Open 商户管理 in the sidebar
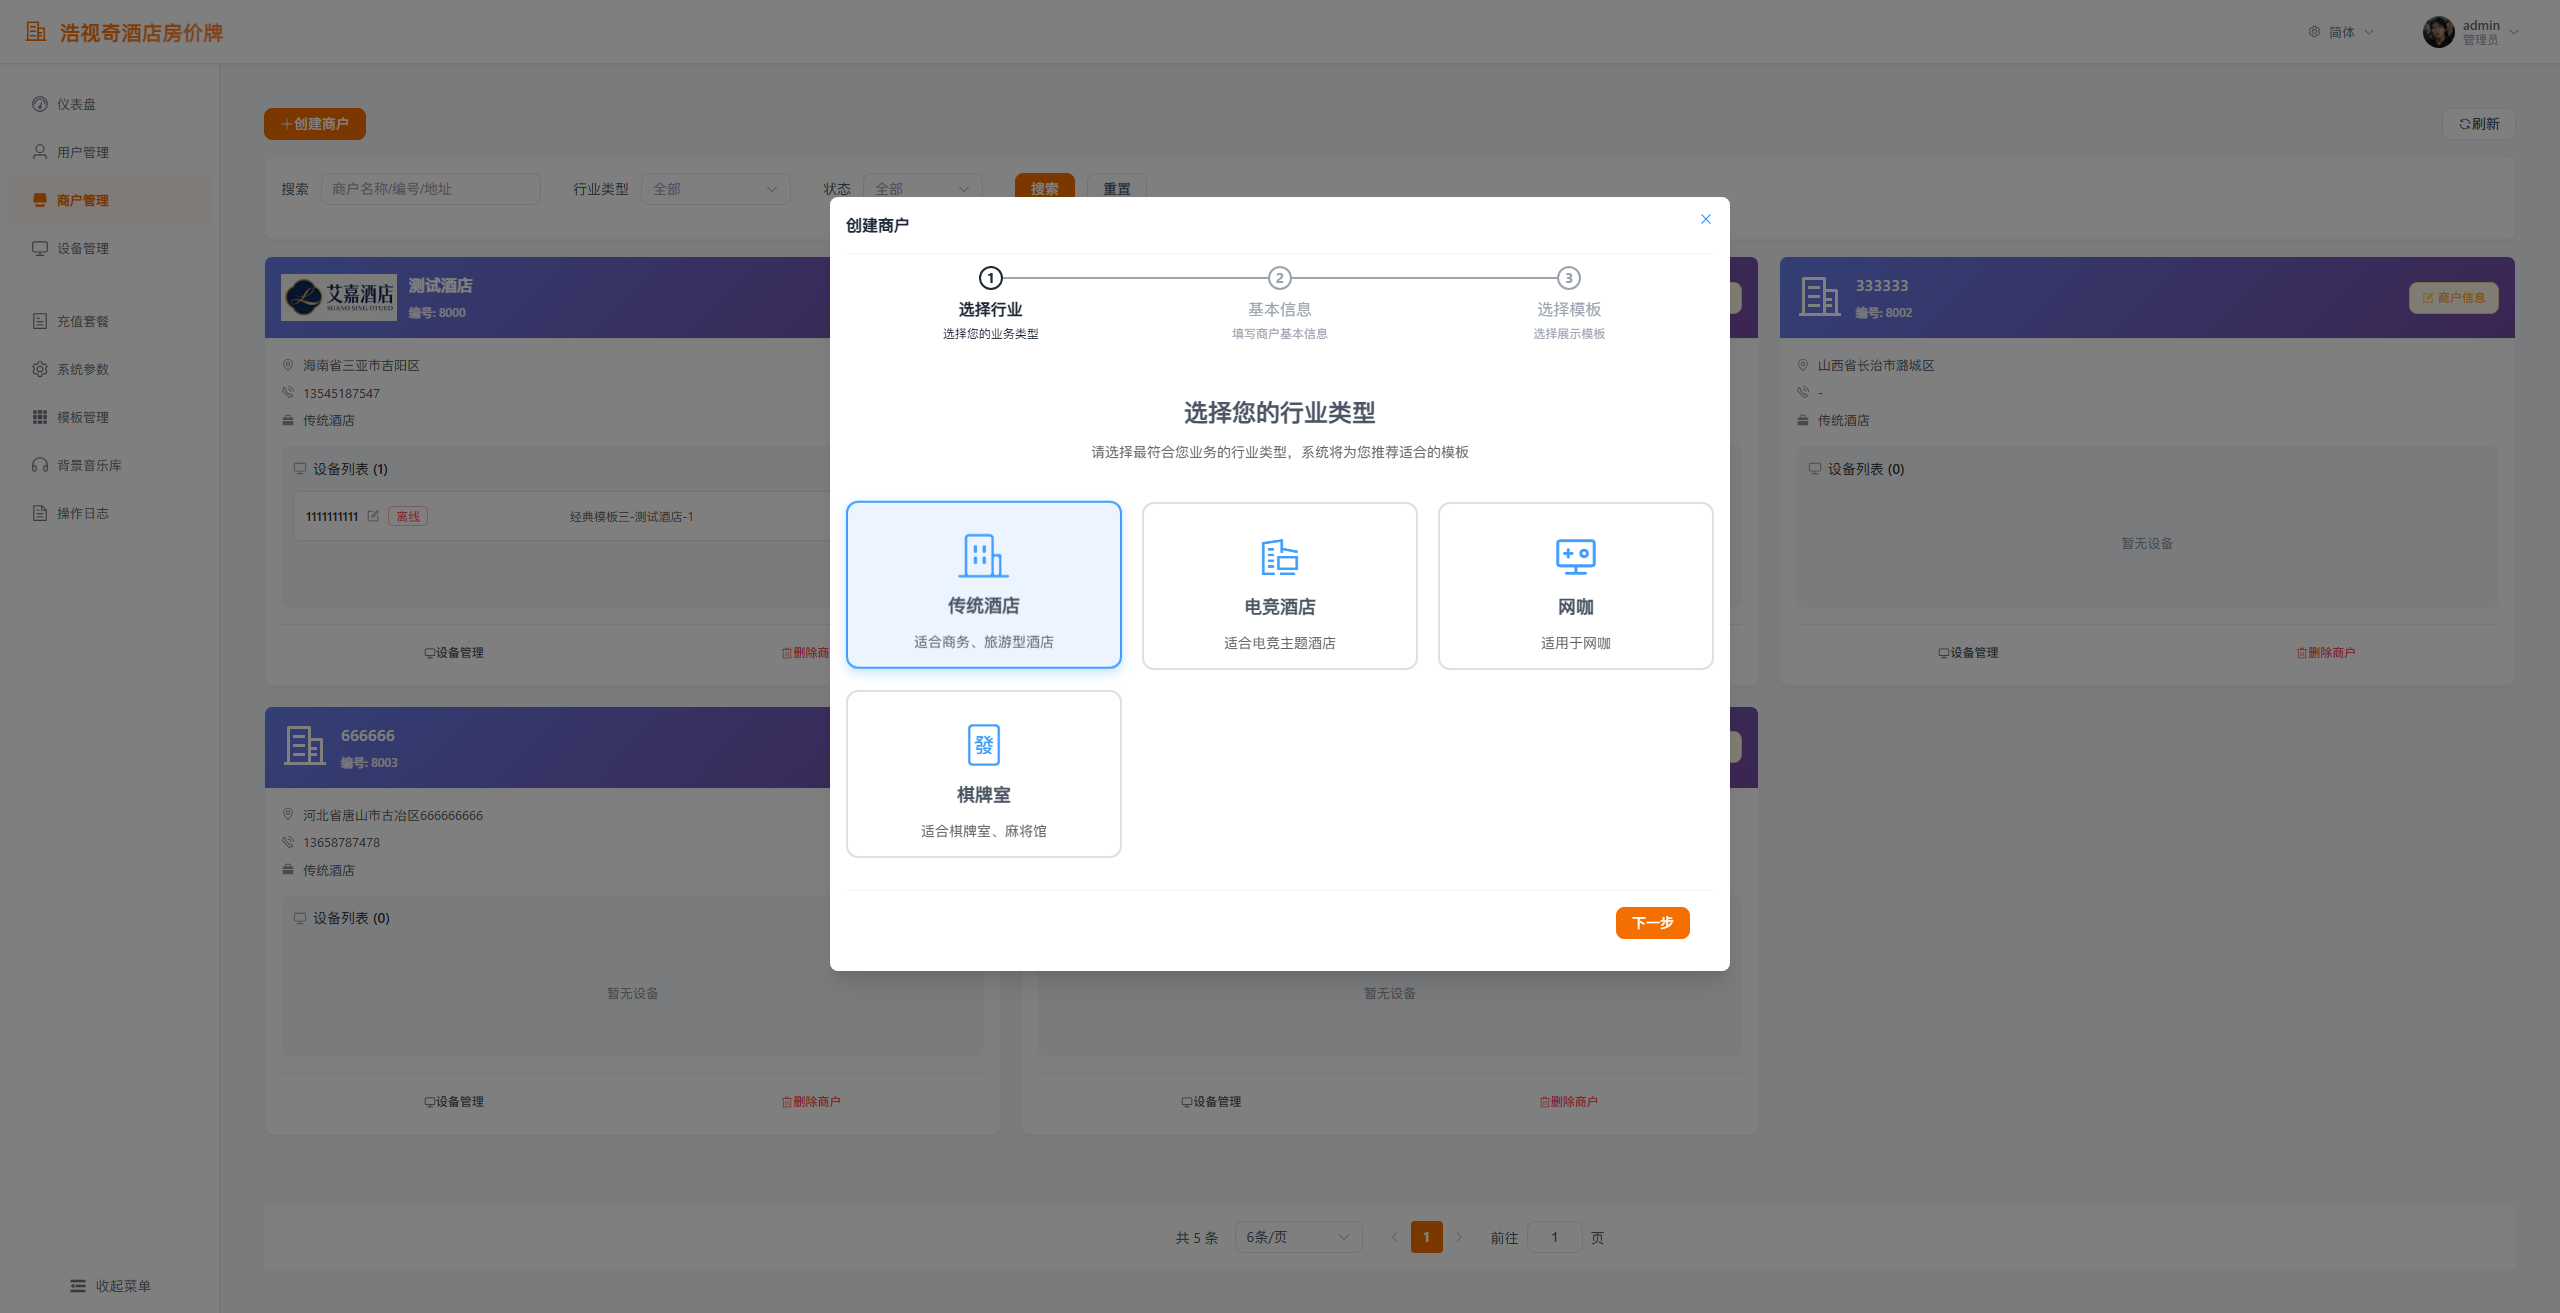This screenshot has width=2560, height=1313. [x=110, y=200]
